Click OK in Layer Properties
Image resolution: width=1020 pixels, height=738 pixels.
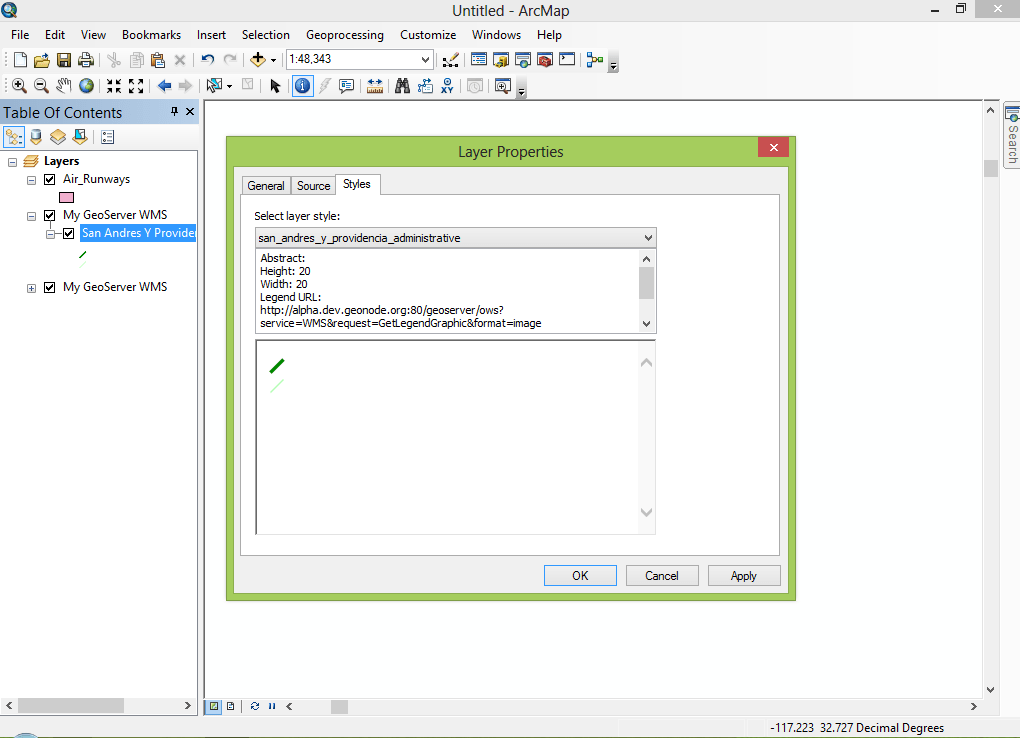click(x=580, y=576)
